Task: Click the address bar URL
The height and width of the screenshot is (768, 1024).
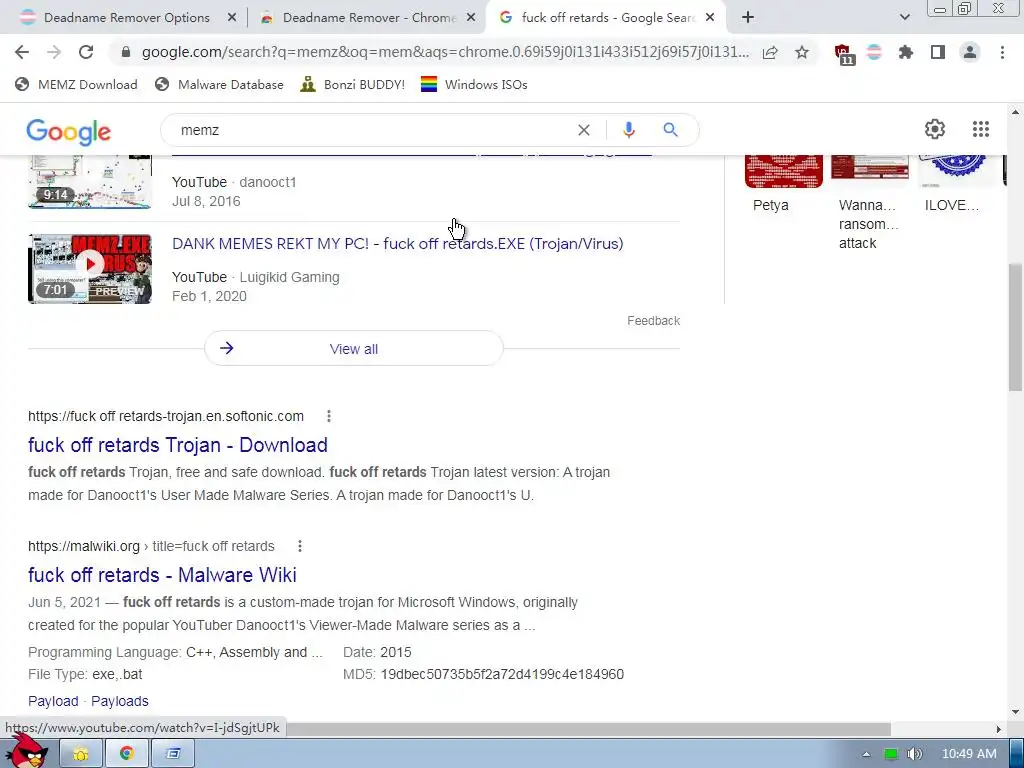Action: 445,52
